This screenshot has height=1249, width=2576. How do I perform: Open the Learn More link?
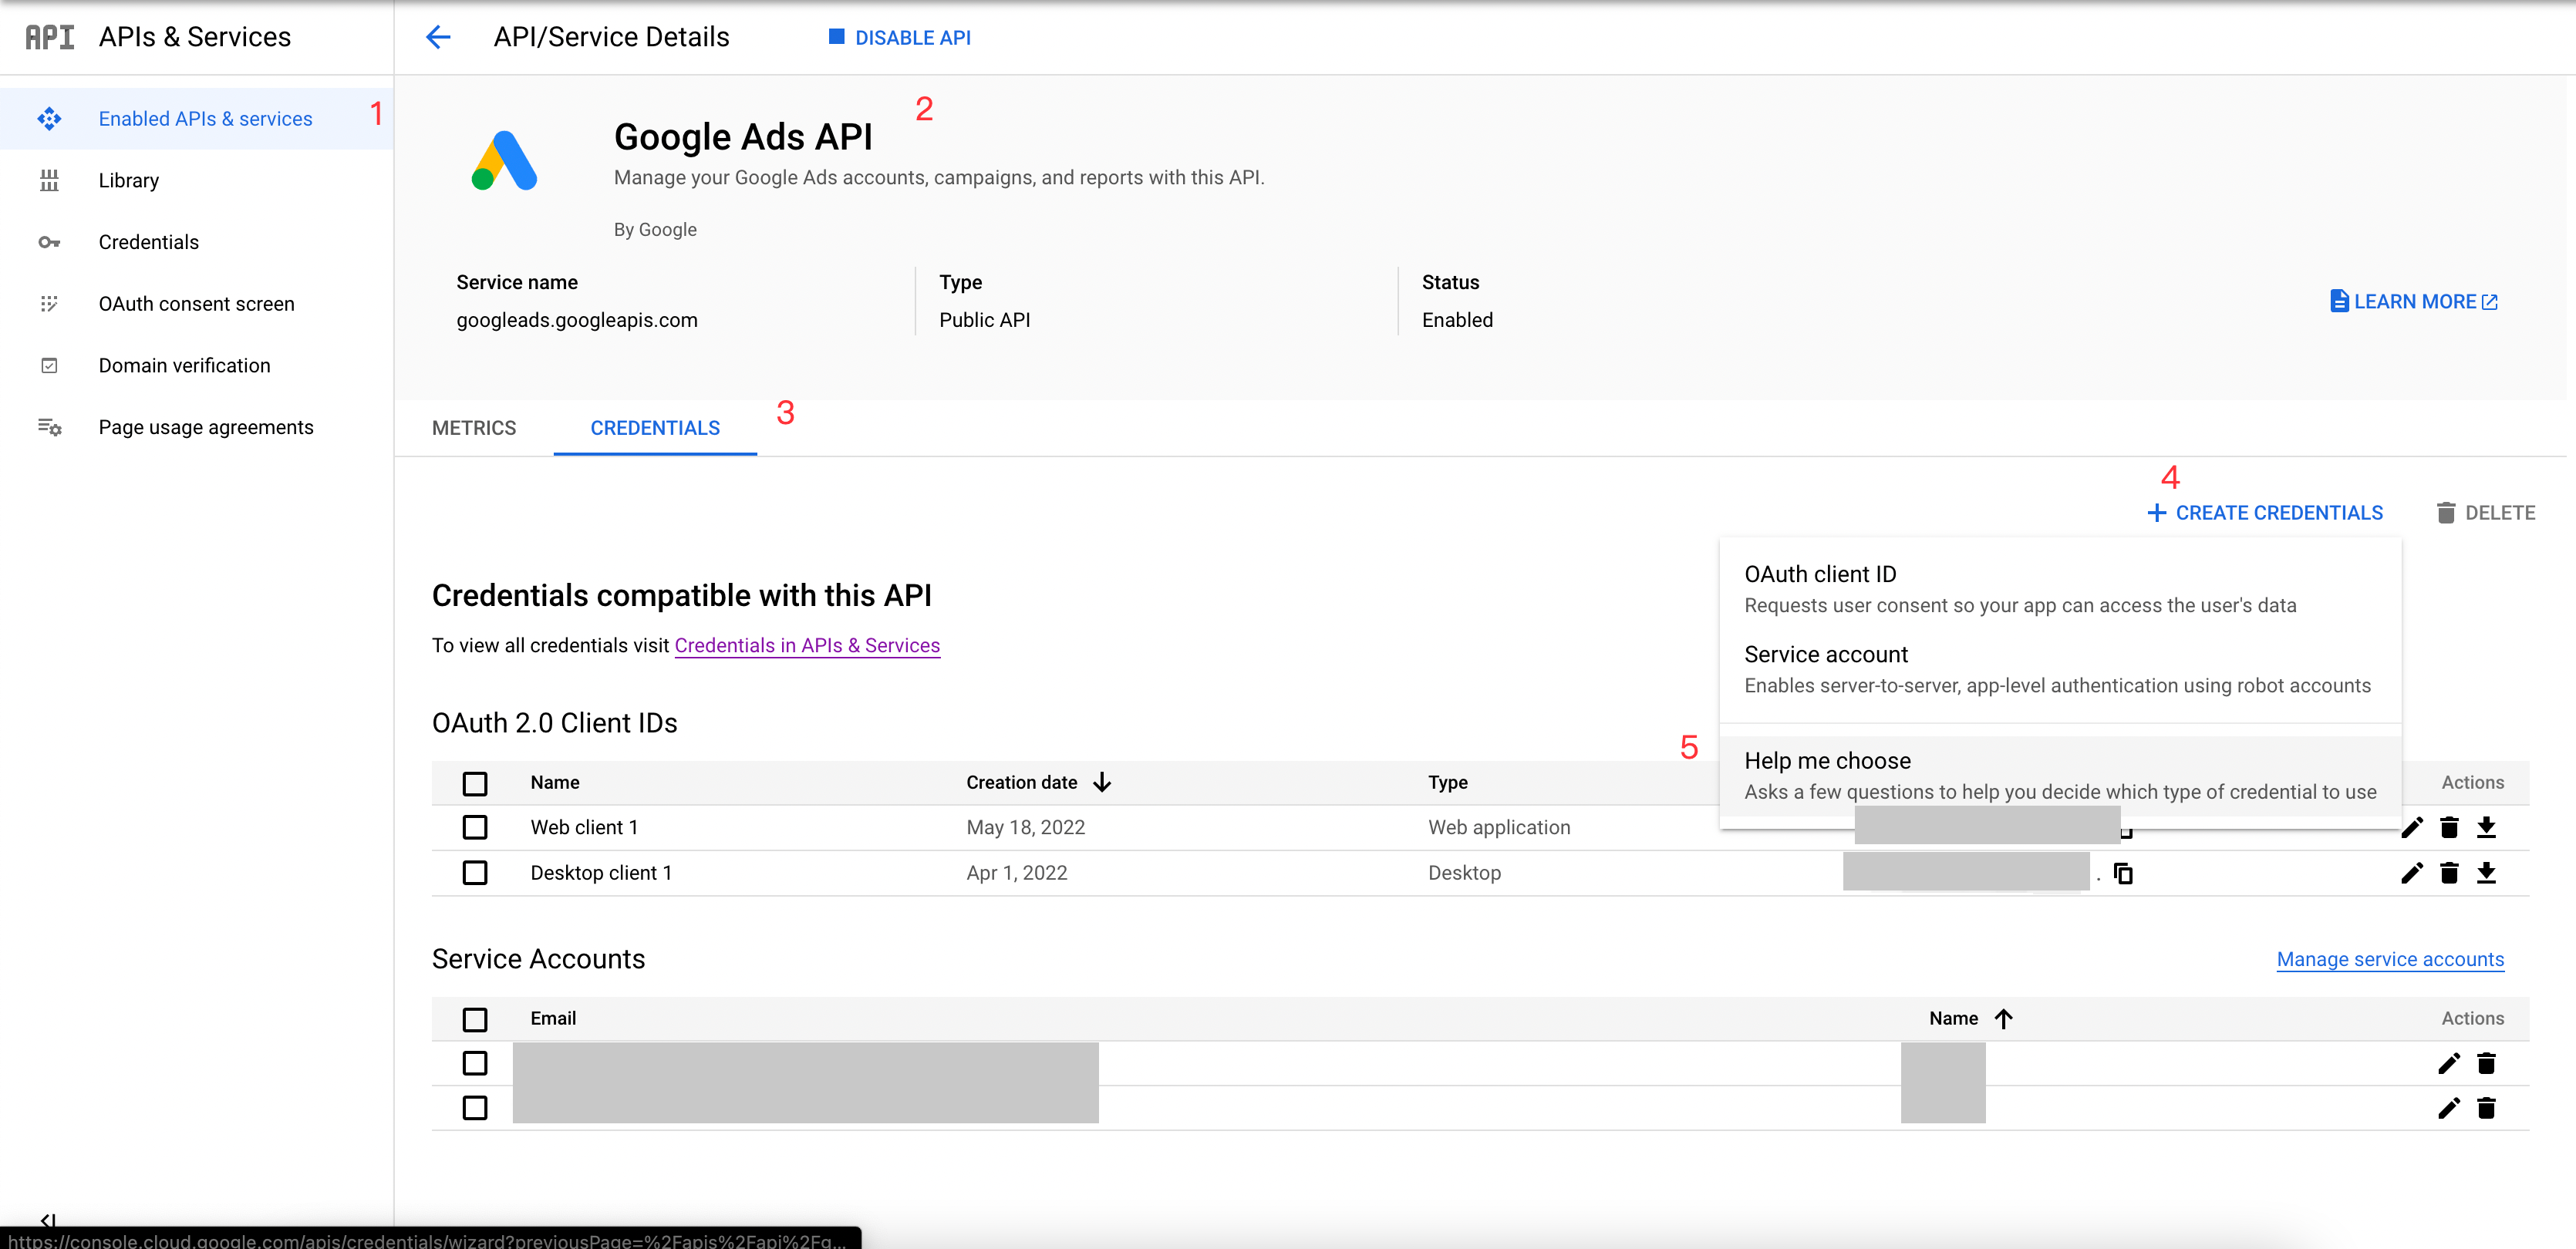2414,301
